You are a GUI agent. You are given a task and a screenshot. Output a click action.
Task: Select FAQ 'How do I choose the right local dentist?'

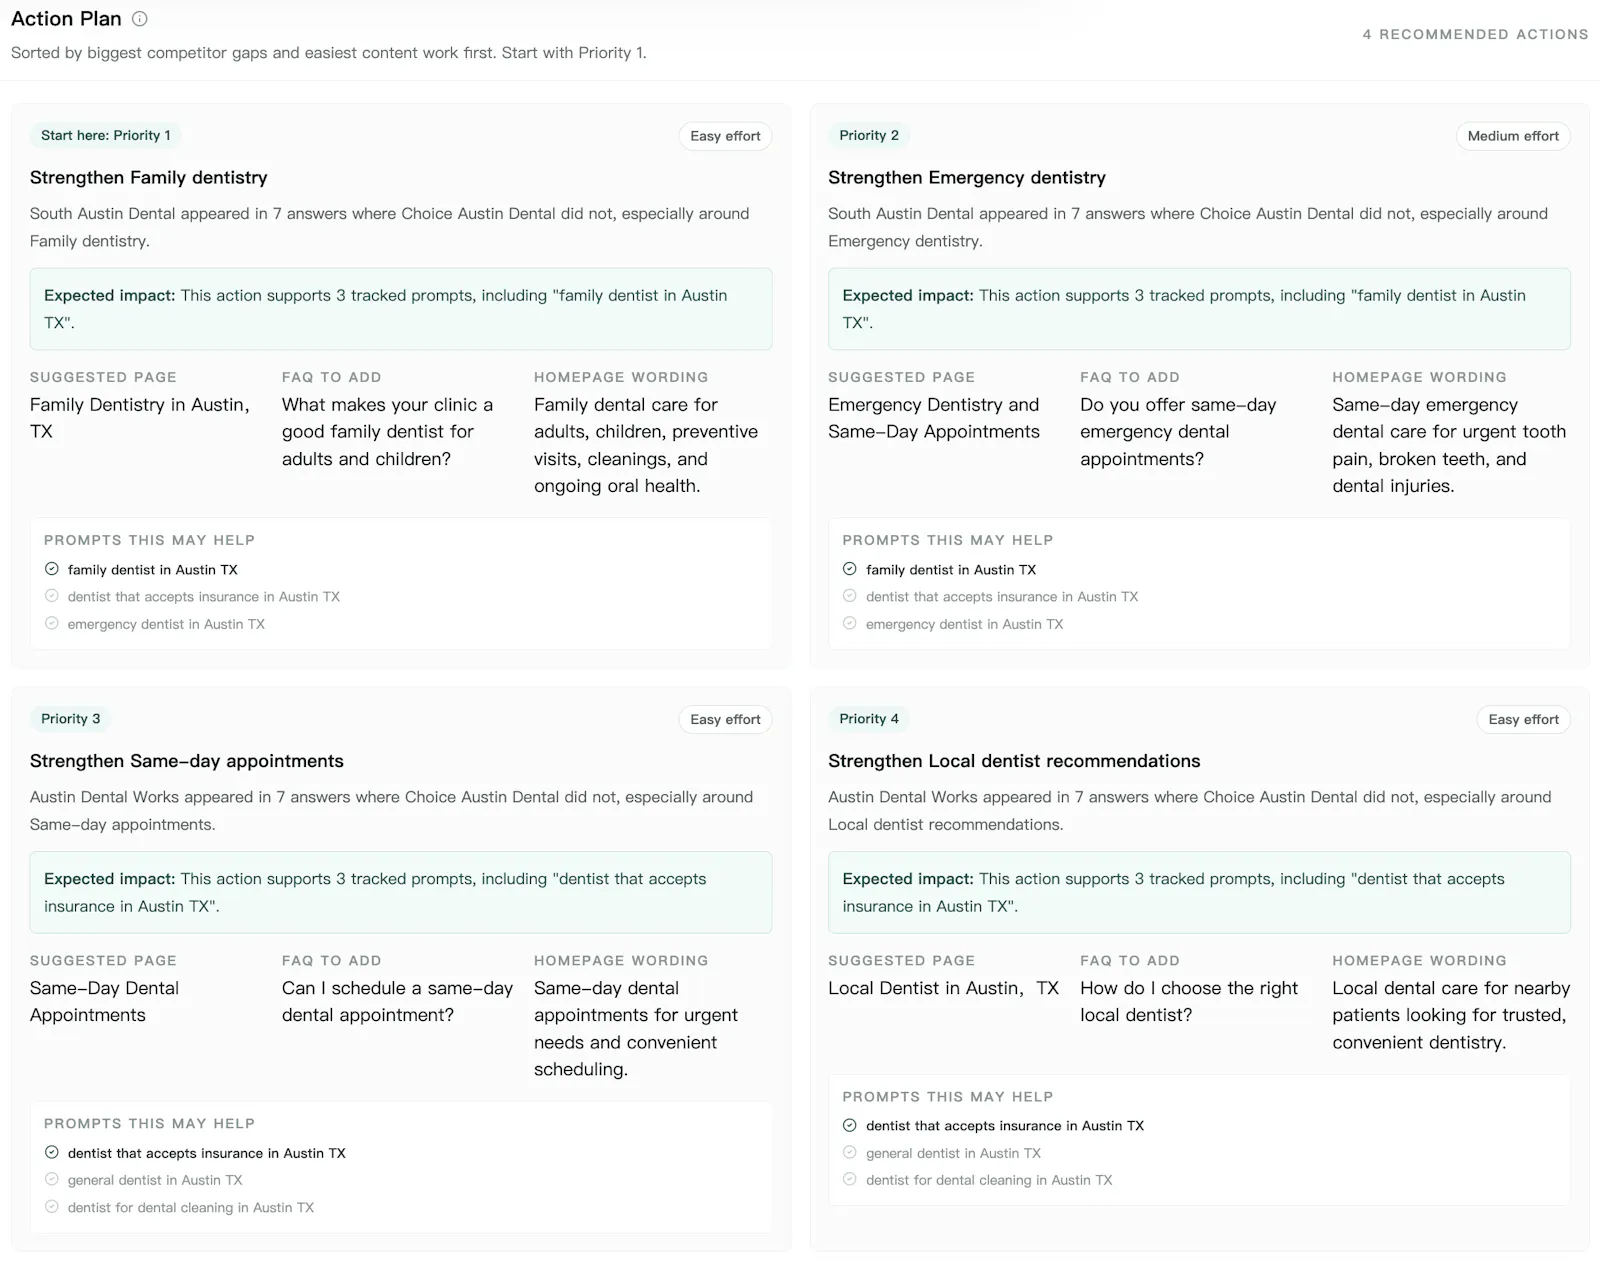tap(1189, 1001)
